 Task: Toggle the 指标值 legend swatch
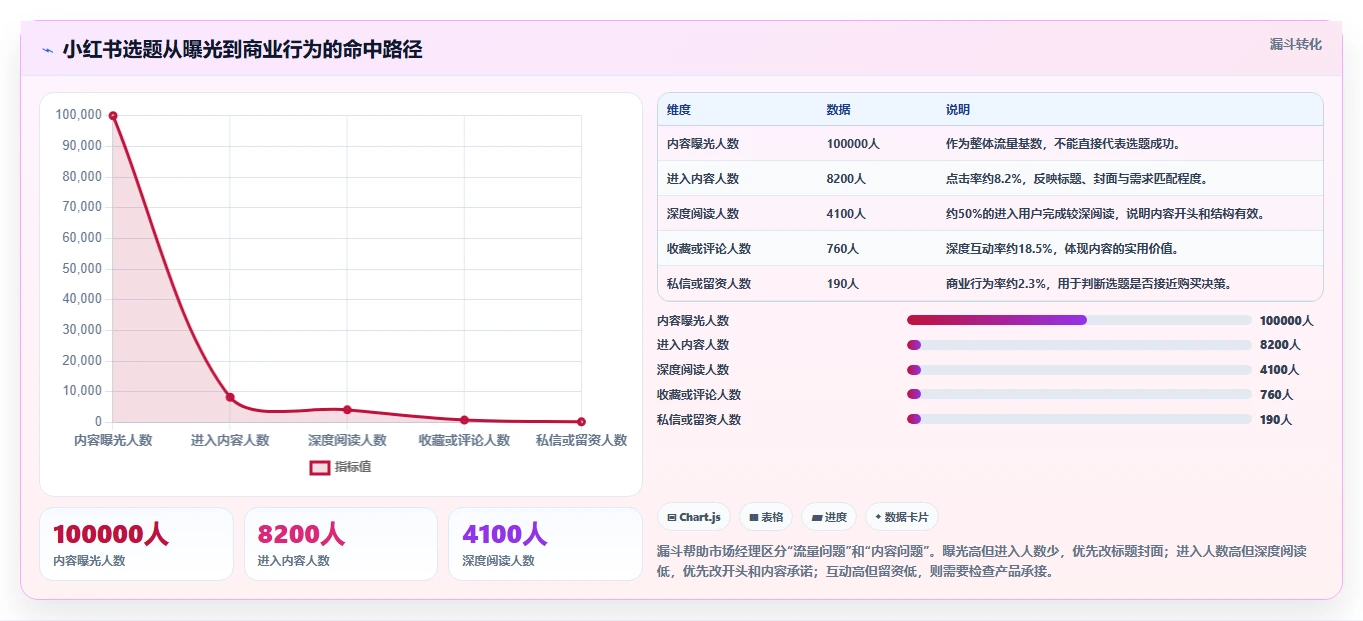[320, 467]
